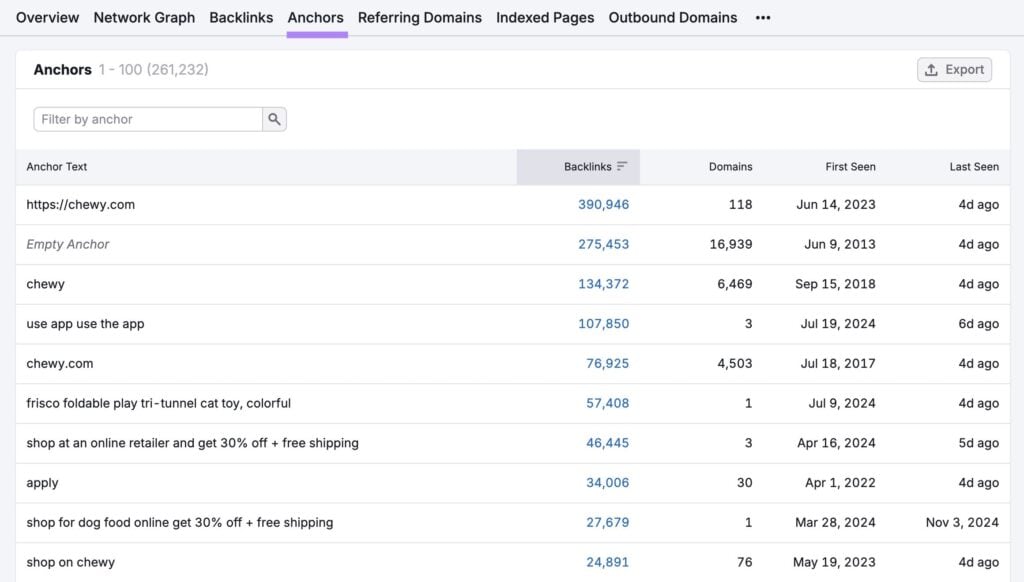Sort by Domains column header

(x=730, y=167)
